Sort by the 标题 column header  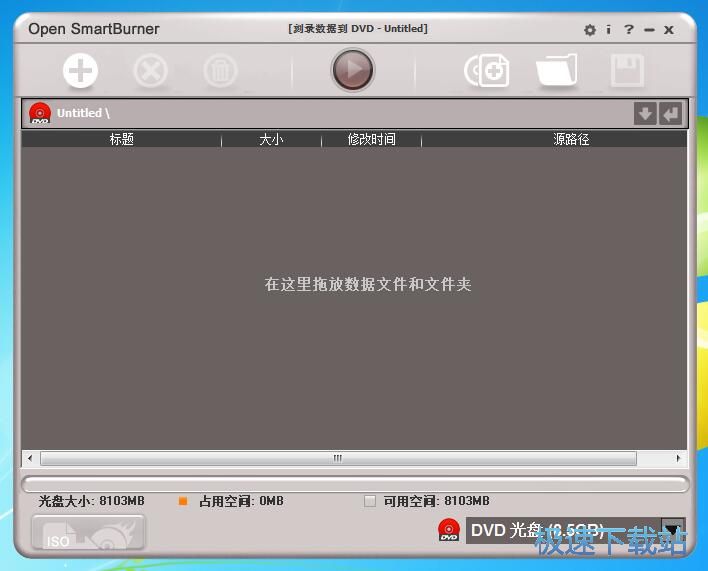(x=121, y=139)
